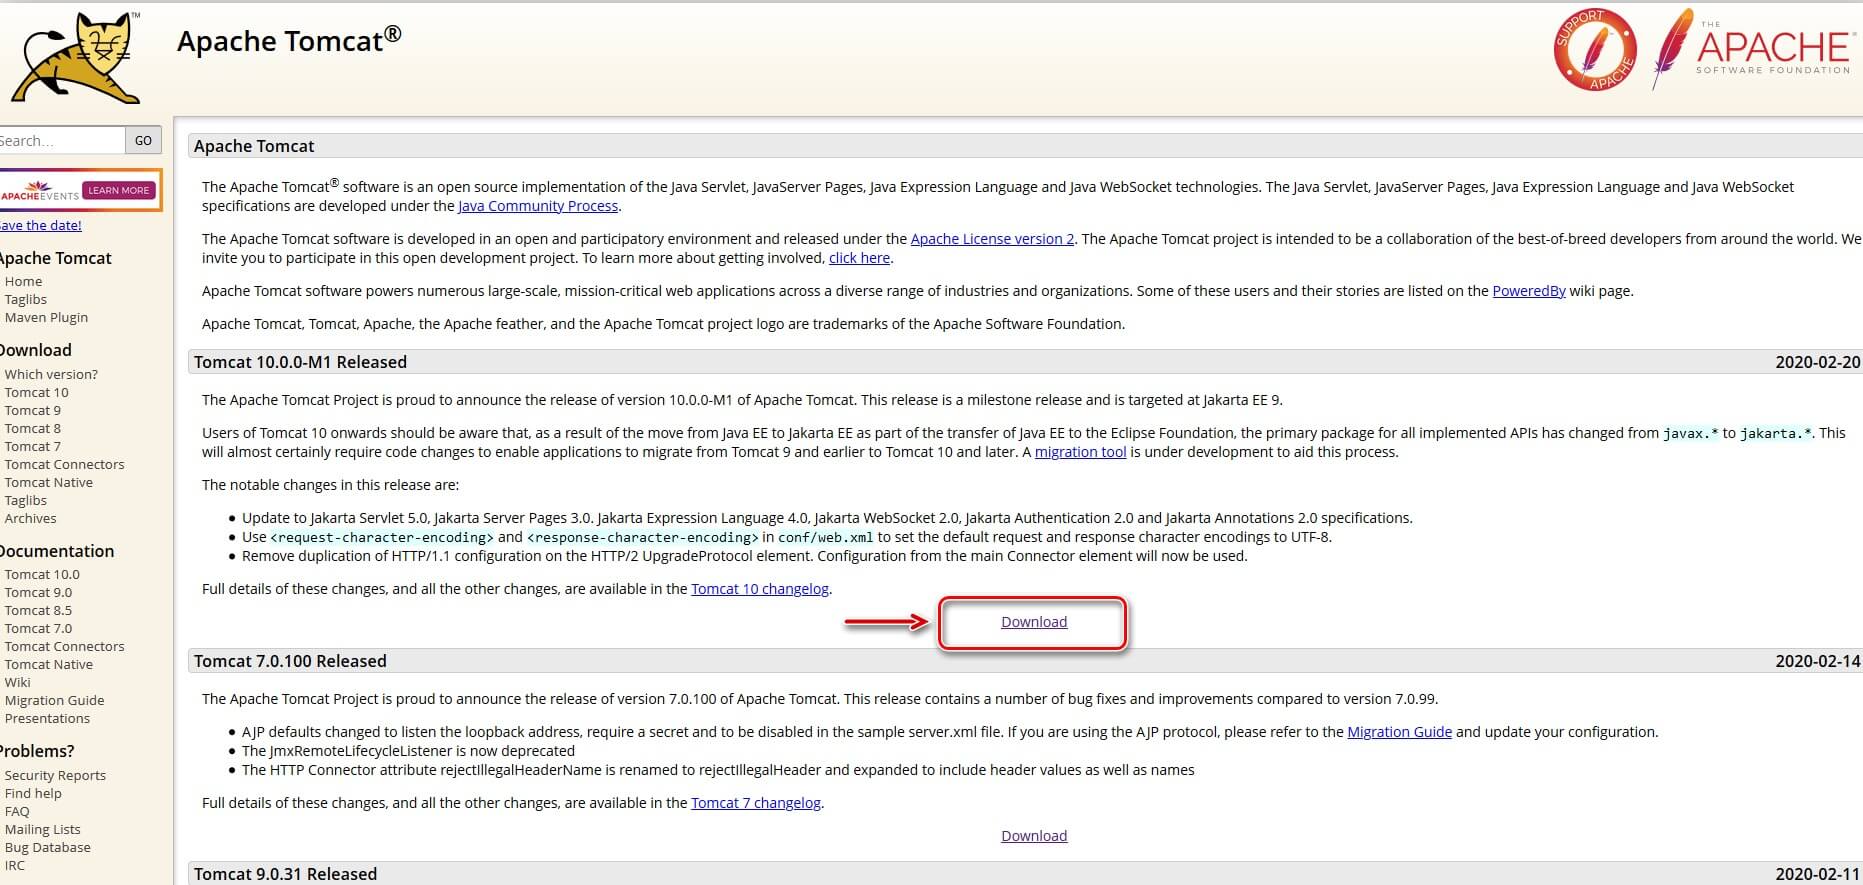Click the Apache Tomcat page title
This screenshot has width=1863, height=885.
(x=289, y=40)
